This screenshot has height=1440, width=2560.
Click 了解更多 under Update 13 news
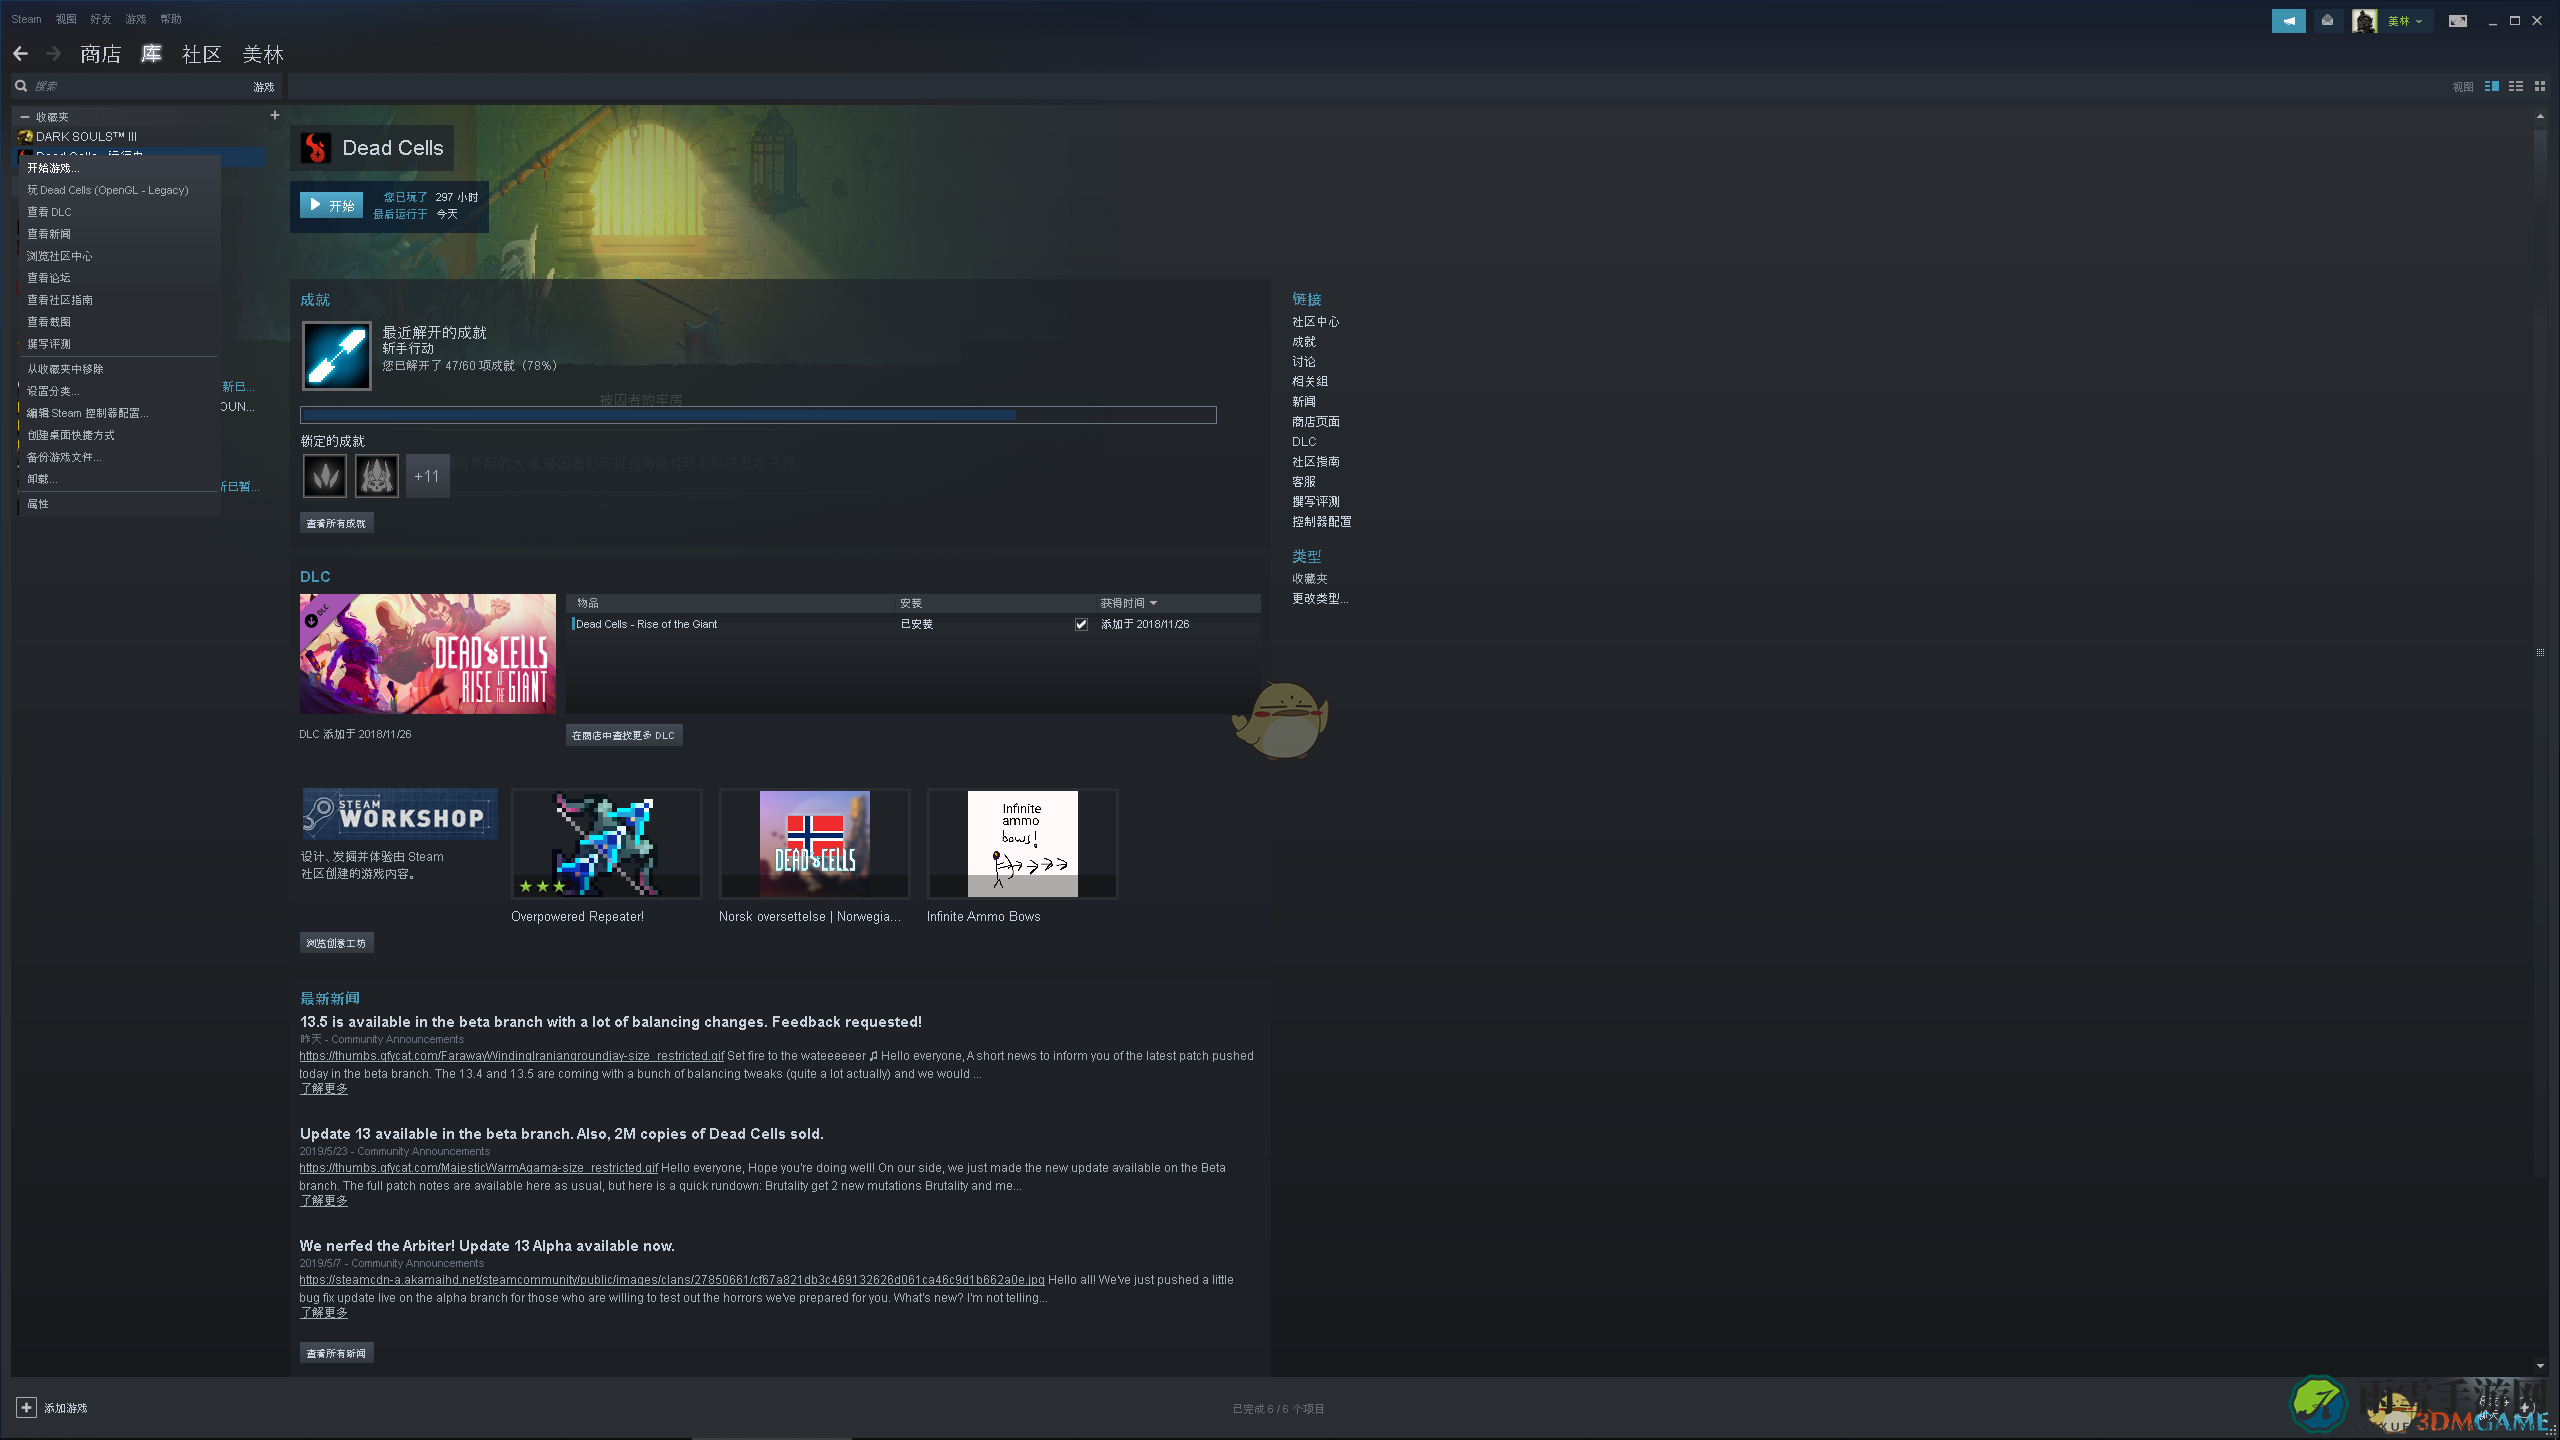[324, 1201]
